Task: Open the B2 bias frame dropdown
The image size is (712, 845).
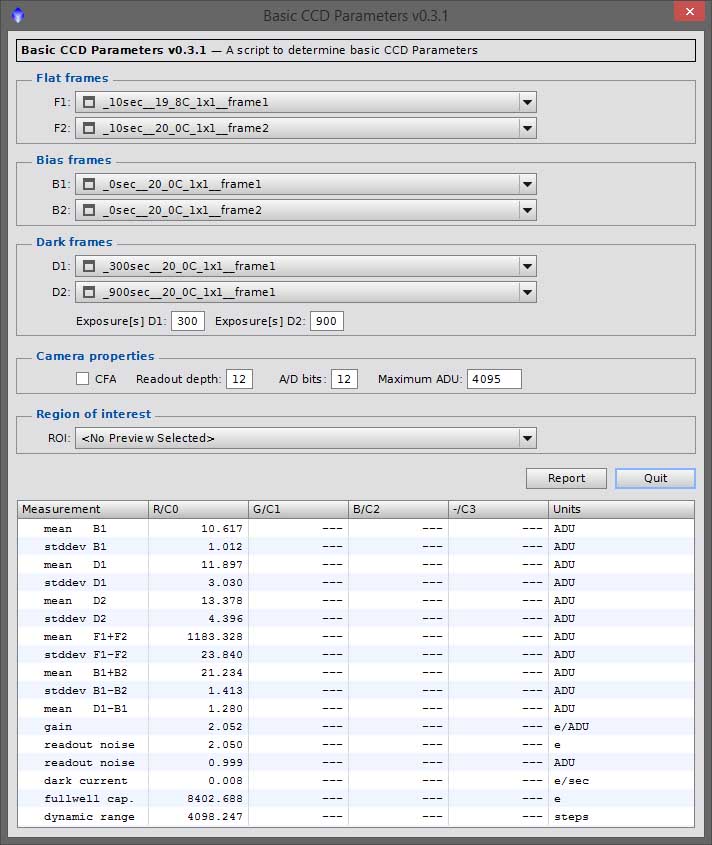Action: click(527, 210)
